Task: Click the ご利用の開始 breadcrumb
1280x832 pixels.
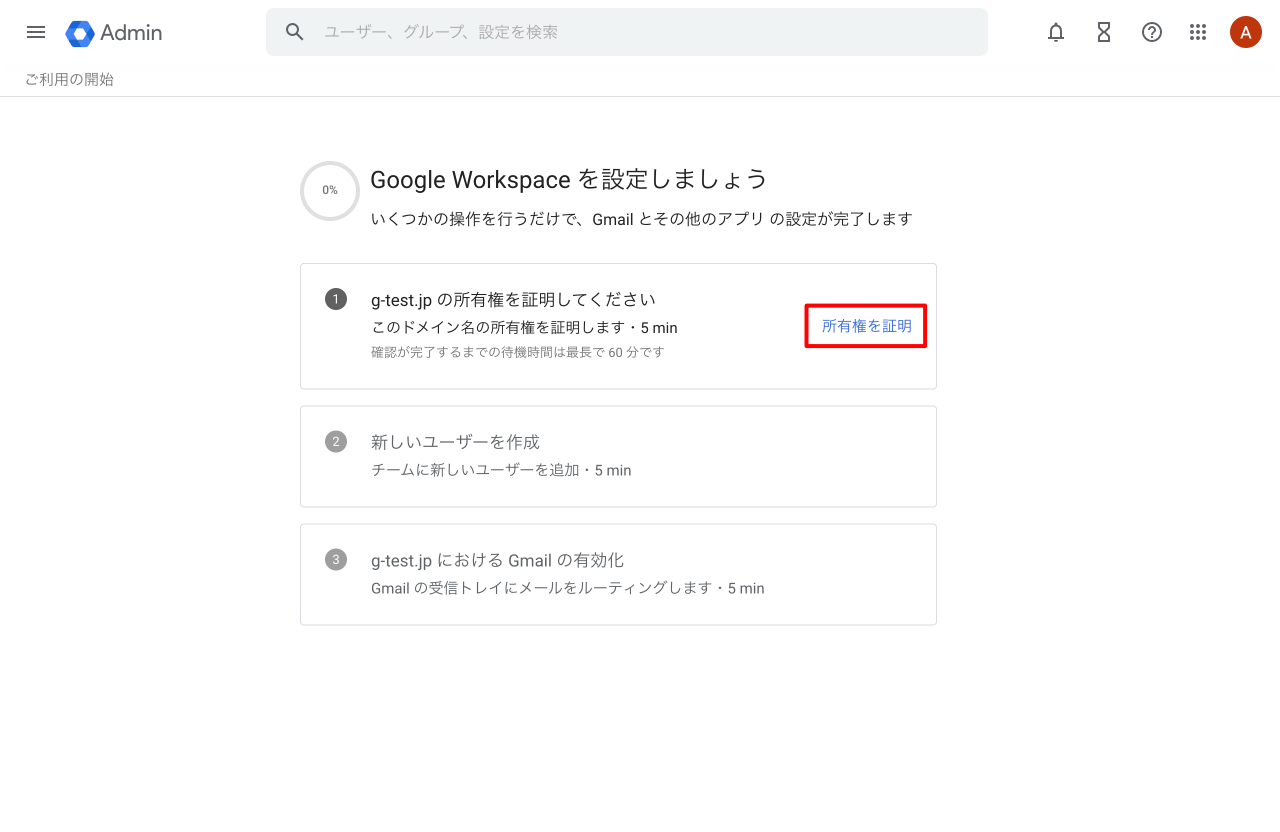Action: pyautogui.click(x=69, y=79)
